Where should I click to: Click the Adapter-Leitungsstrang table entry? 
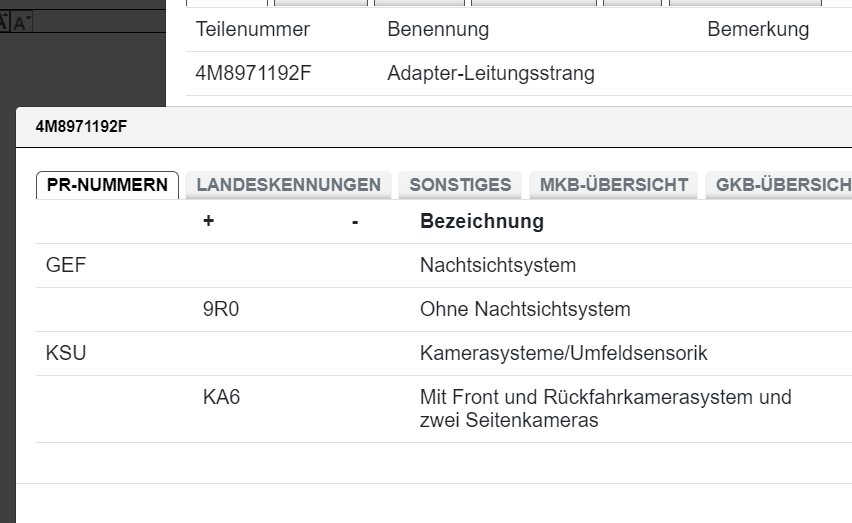coord(491,73)
